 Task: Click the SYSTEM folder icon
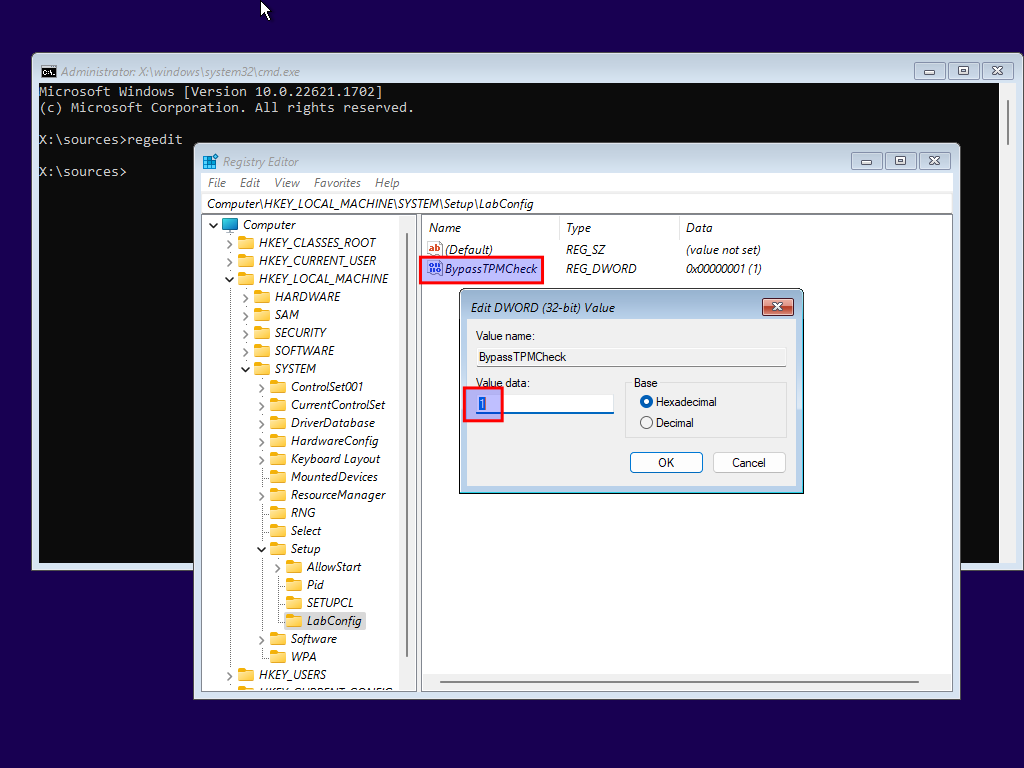click(x=262, y=369)
